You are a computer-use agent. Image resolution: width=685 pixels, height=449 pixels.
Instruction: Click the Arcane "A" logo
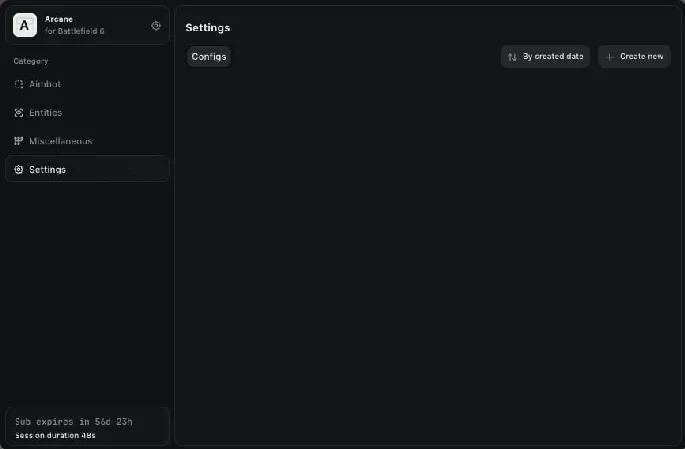point(25,25)
